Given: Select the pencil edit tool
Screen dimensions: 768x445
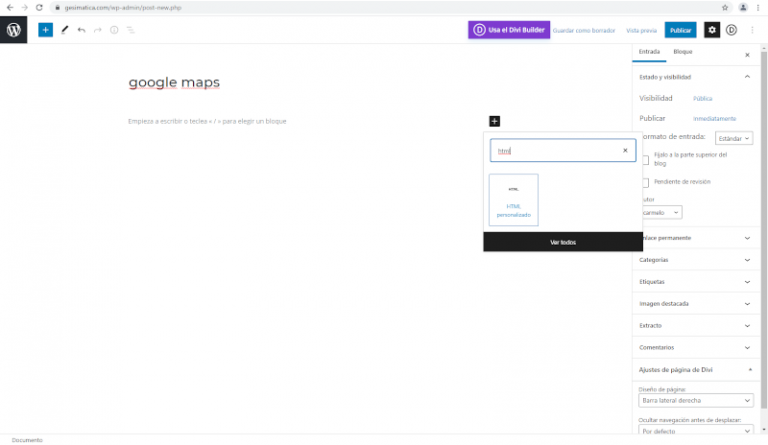Looking at the screenshot, I should point(64,30).
